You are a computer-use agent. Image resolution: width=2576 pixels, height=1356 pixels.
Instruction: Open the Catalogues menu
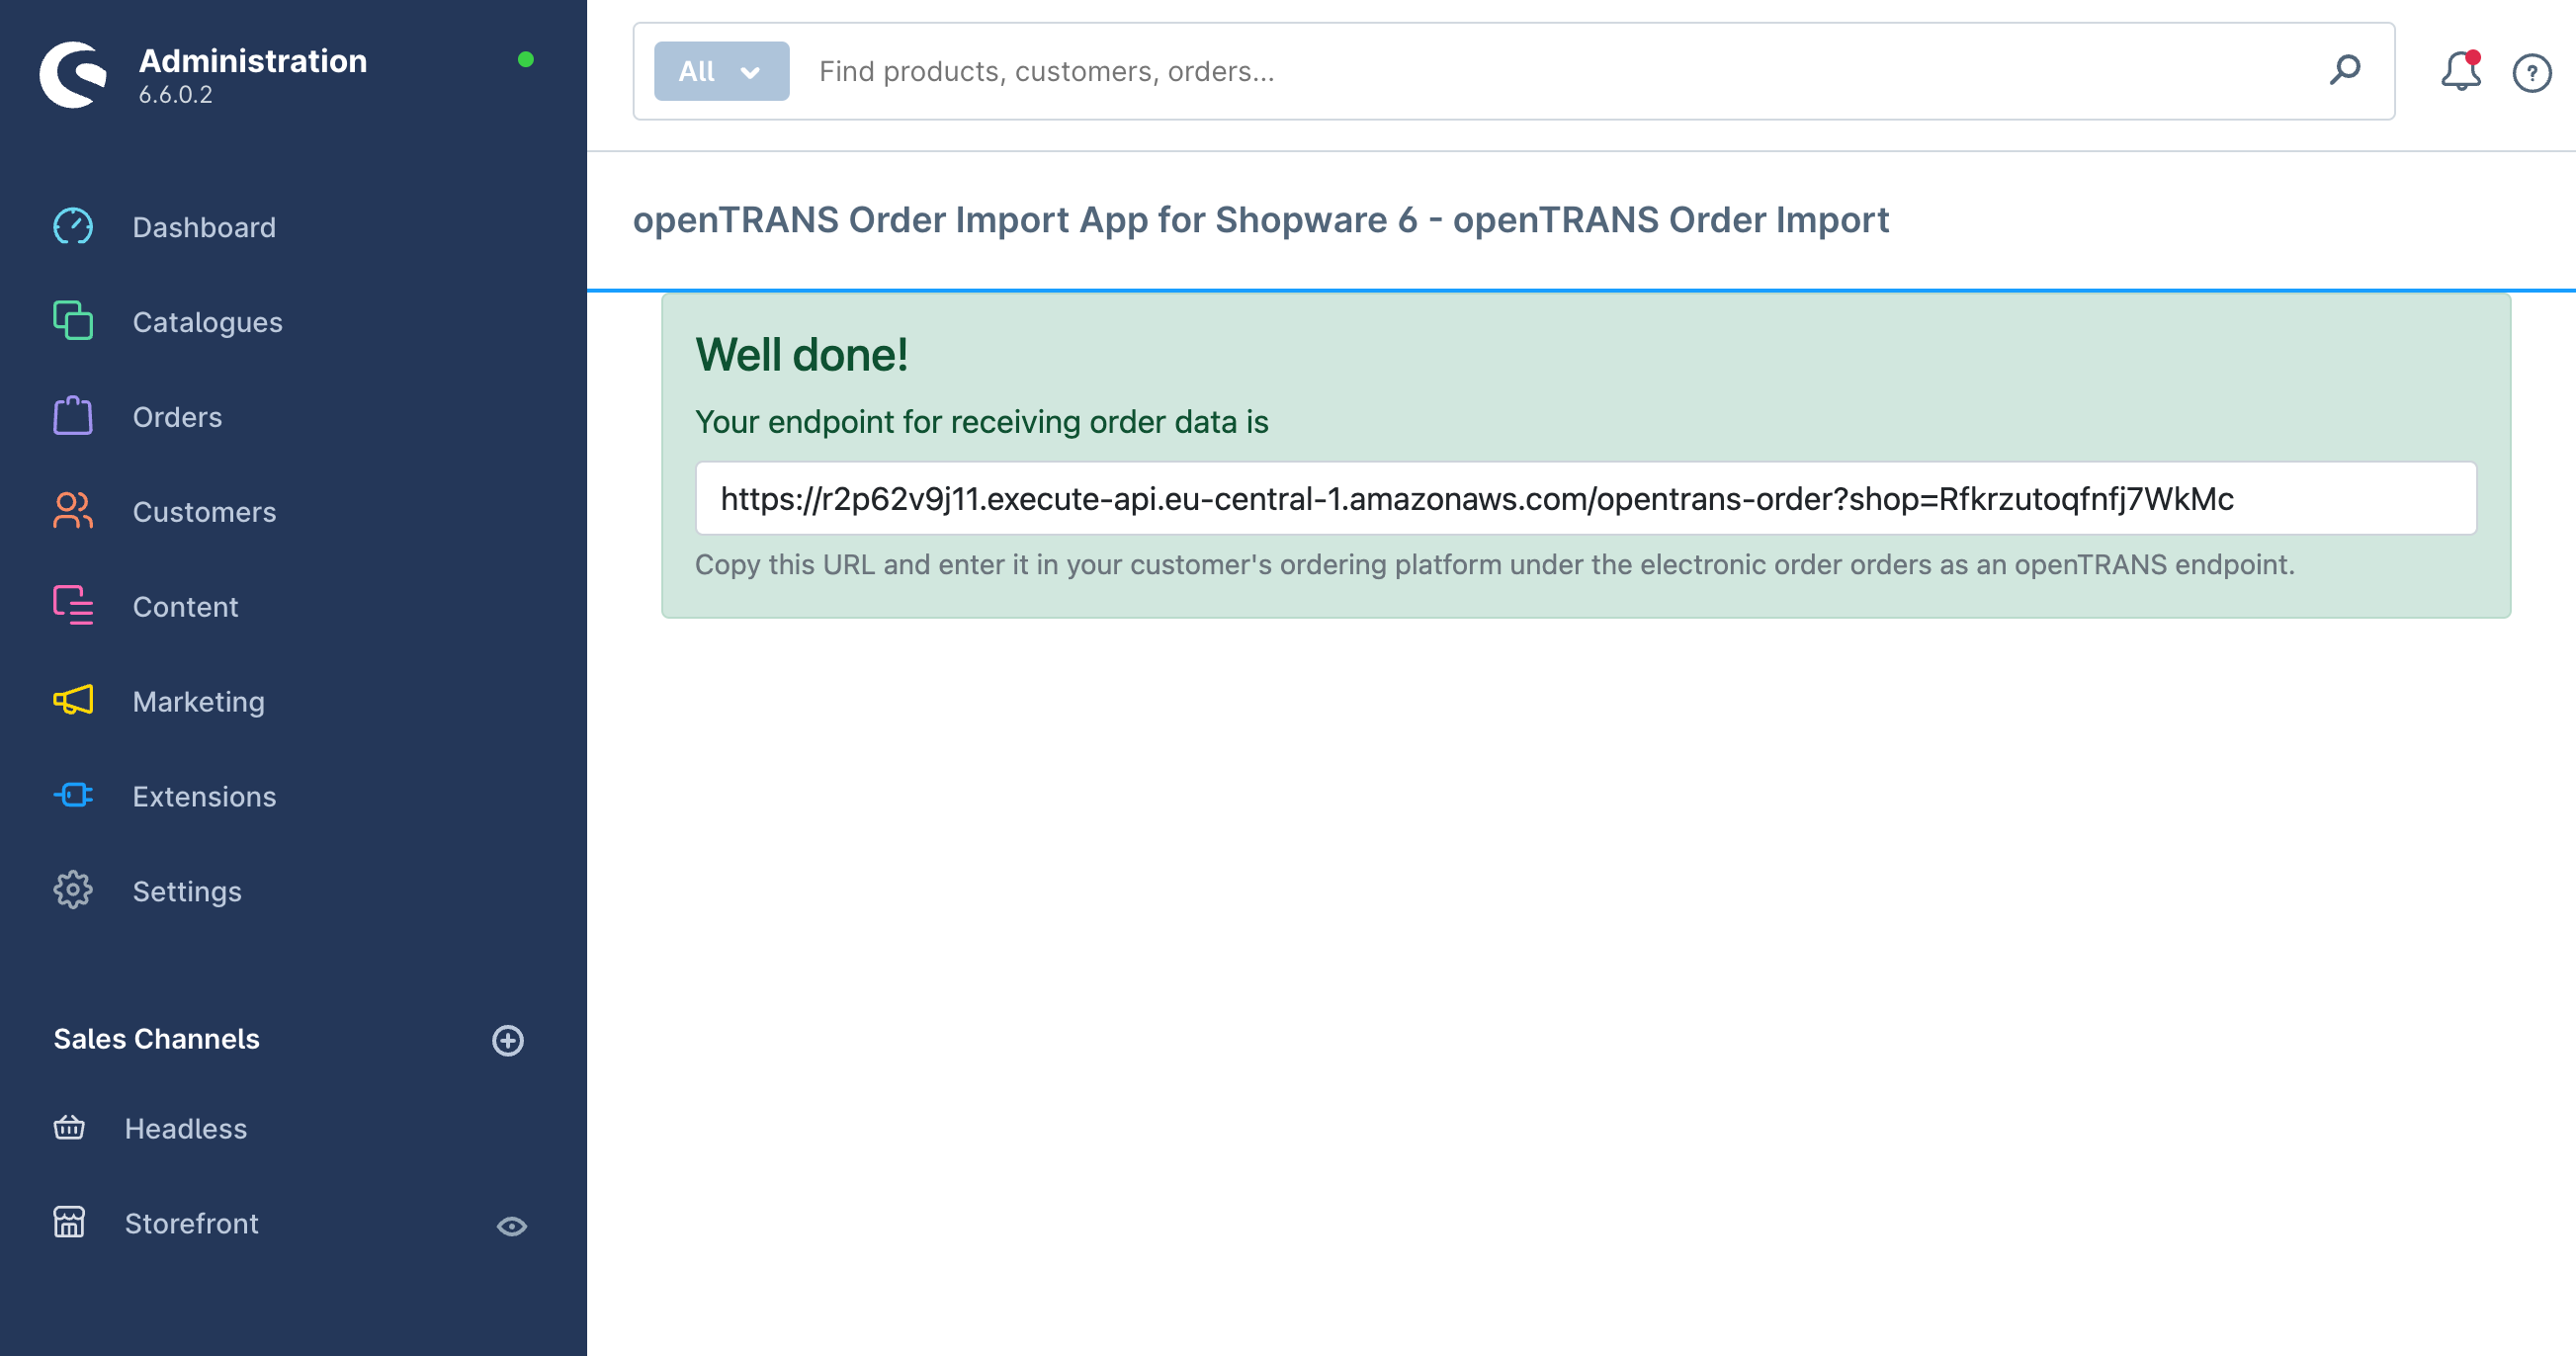pyautogui.click(x=207, y=322)
